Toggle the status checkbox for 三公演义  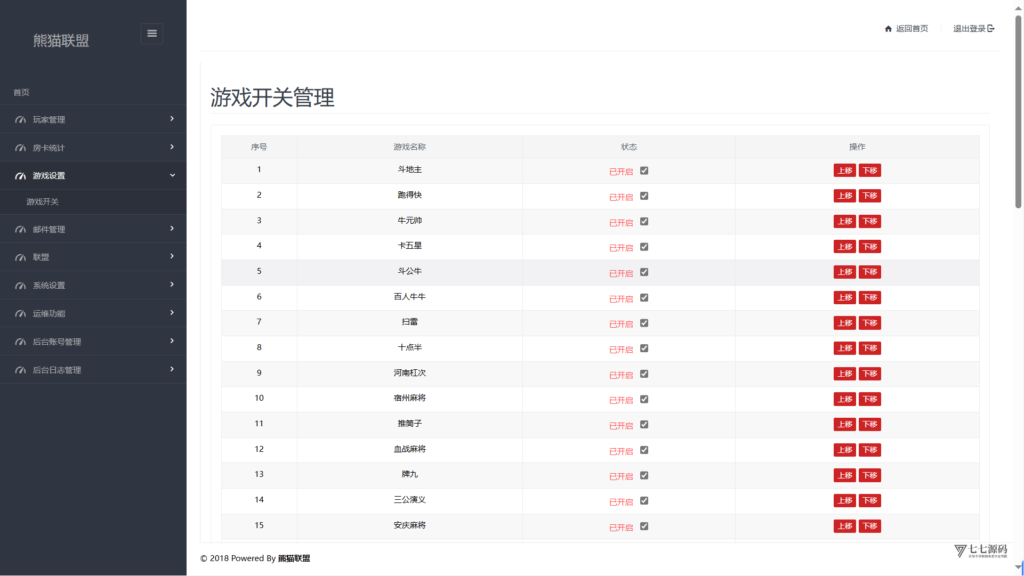point(644,501)
